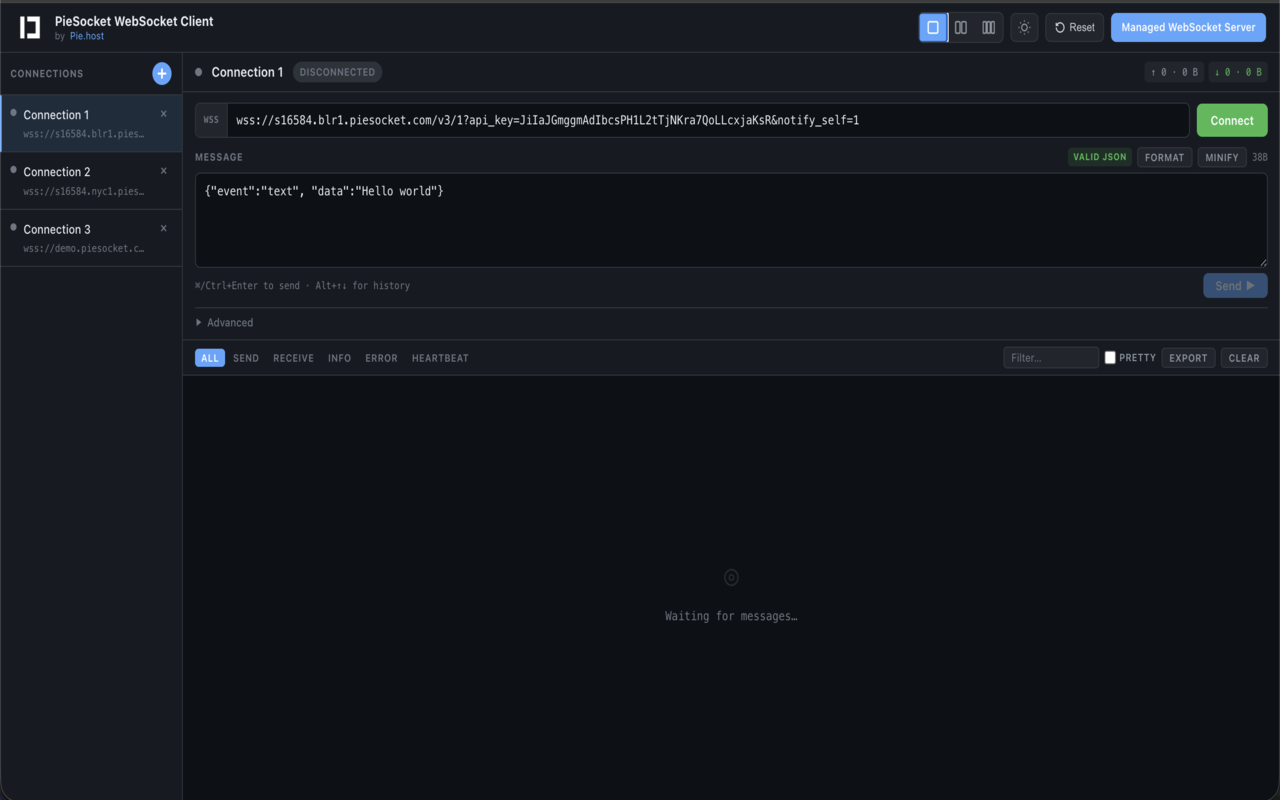Reset the WebSocket client
The height and width of the screenshot is (800, 1280).
click(1075, 27)
